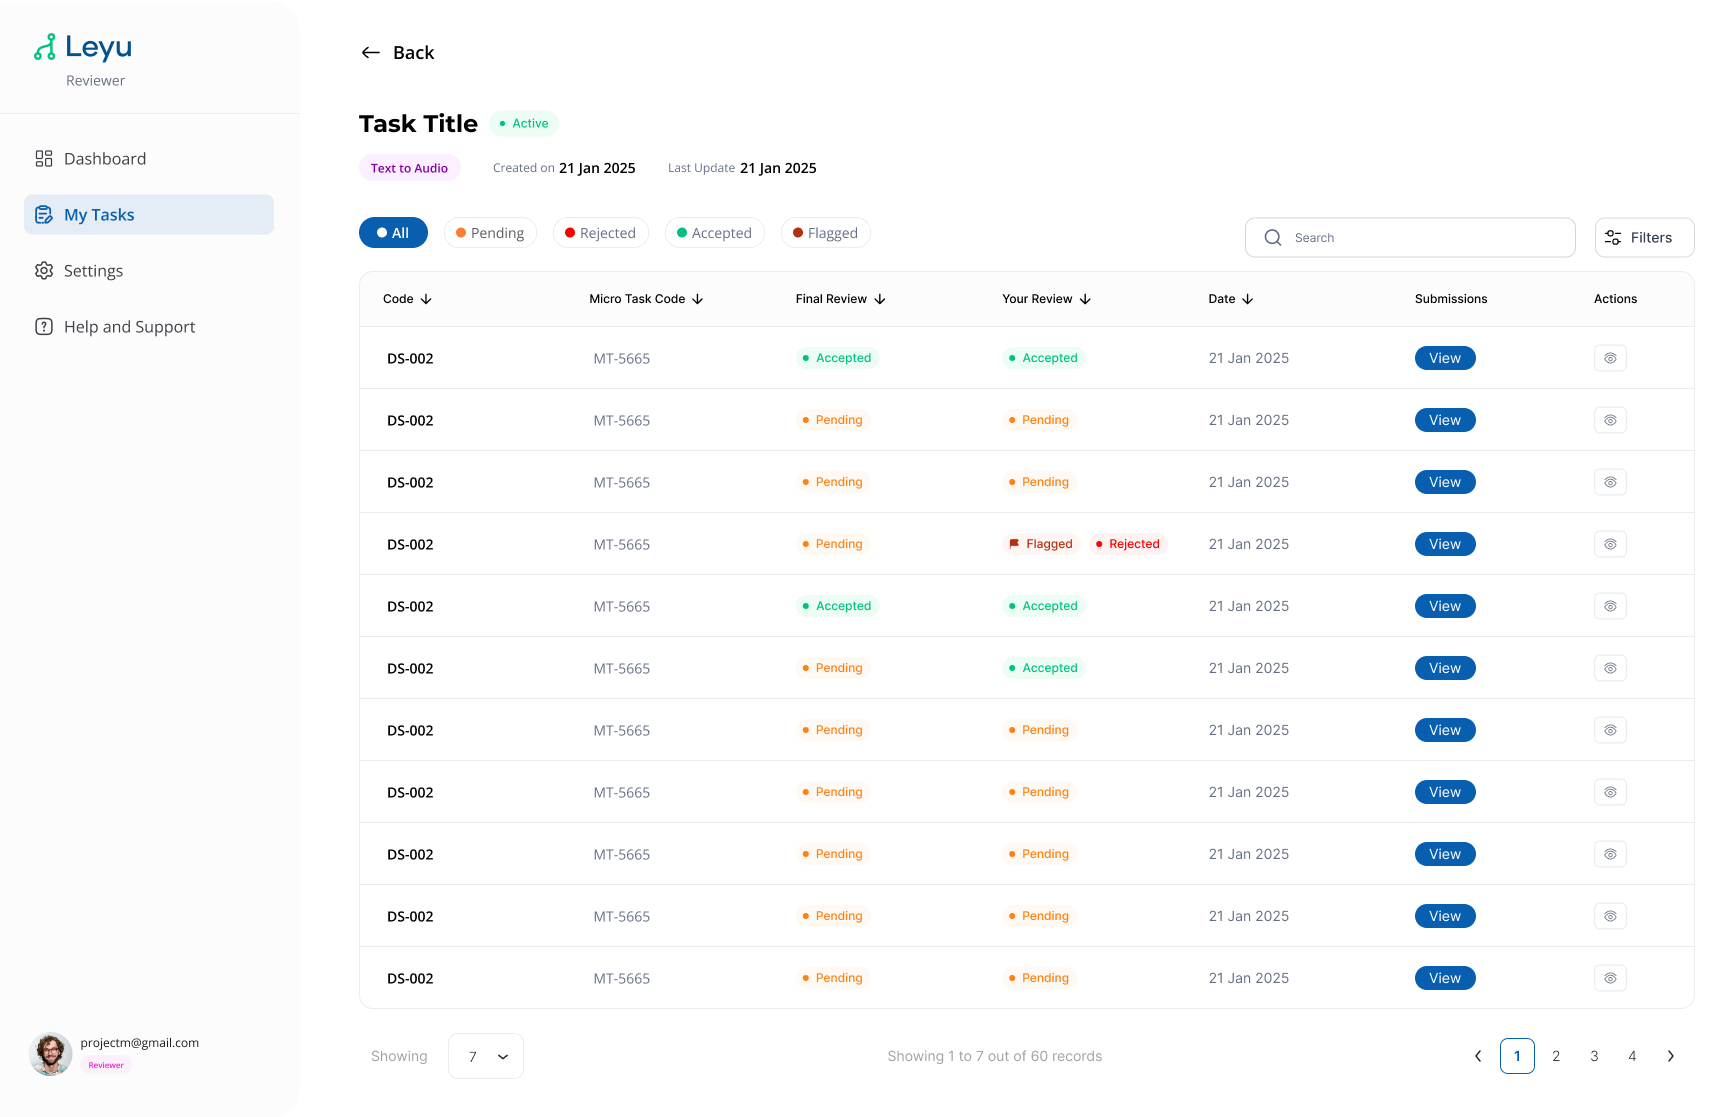Click the eye icon in first row

[1610, 358]
